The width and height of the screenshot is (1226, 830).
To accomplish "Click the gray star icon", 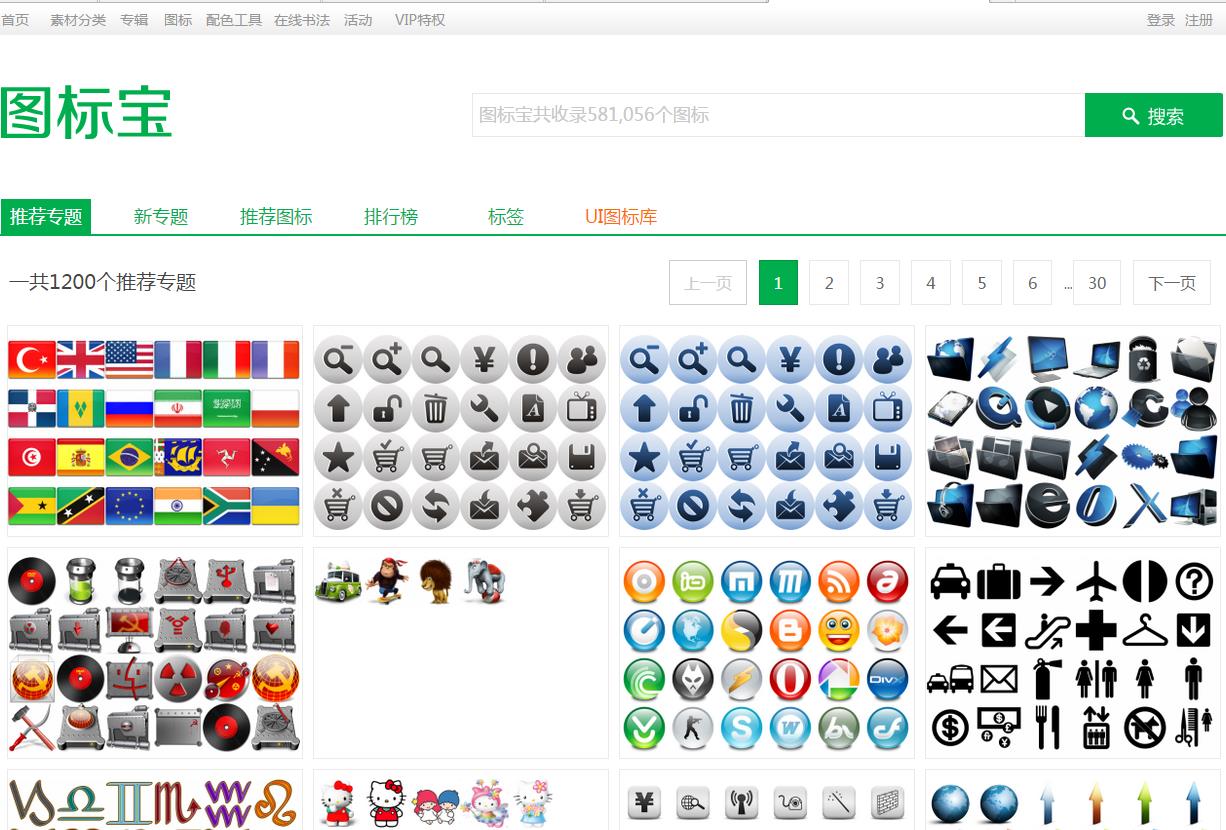I will point(338,458).
